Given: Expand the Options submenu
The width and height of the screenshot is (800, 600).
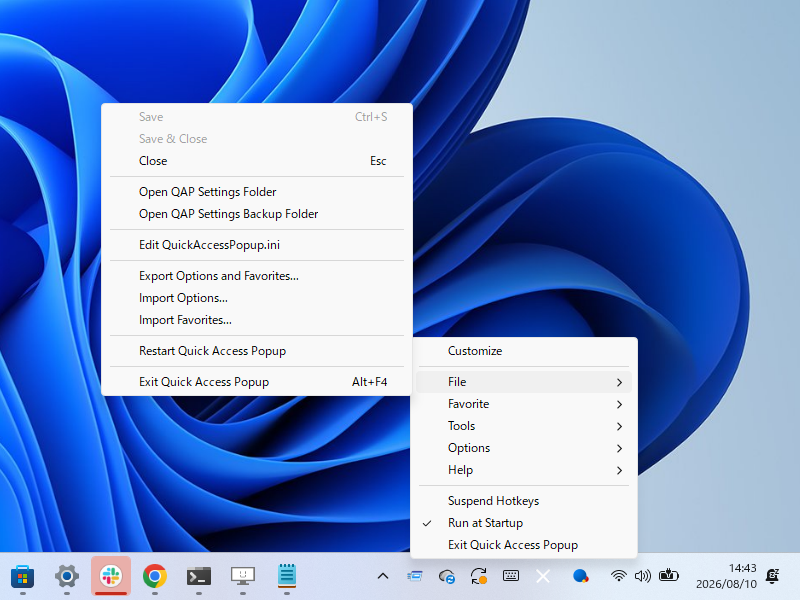Looking at the screenshot, I should pyautogui.click(x=524, y=448).
